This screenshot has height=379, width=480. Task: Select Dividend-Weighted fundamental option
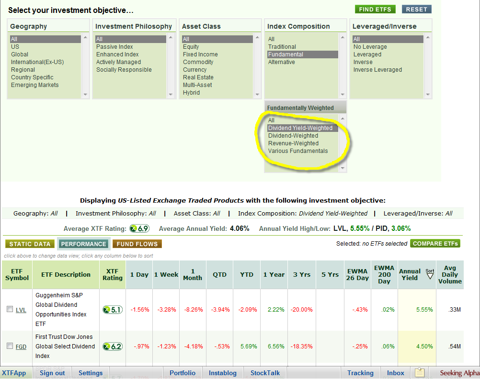pyautogui.click(x=293, y=136)
